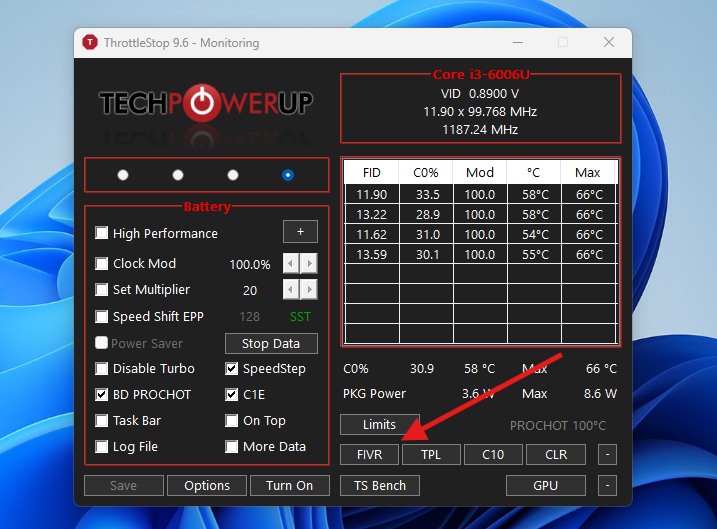Lower Set Multiplier with left arrow
Image resolution: width=717 pixels, height=529 pixels.
(x=291, y=289)
